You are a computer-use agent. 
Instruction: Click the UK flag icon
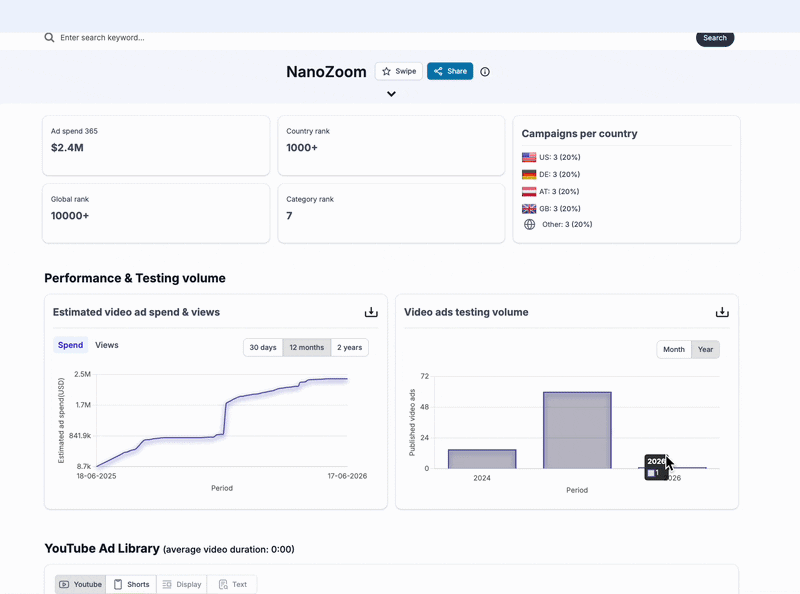tap(529, 209)
